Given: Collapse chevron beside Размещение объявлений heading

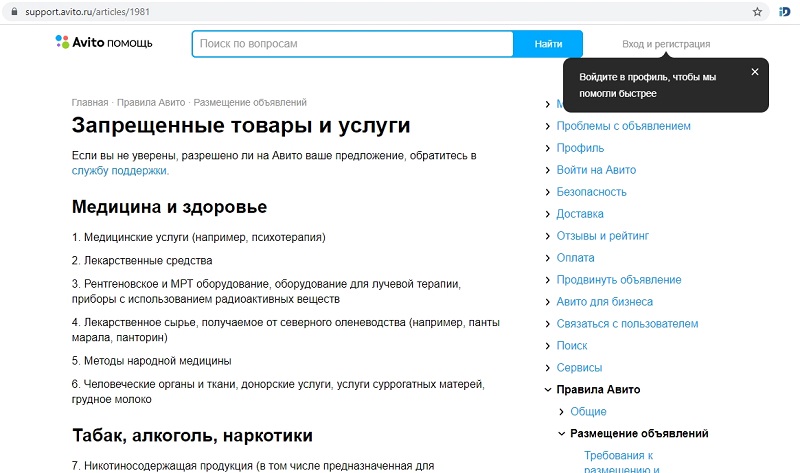Looking at the screenshot, I should point(561,434).
